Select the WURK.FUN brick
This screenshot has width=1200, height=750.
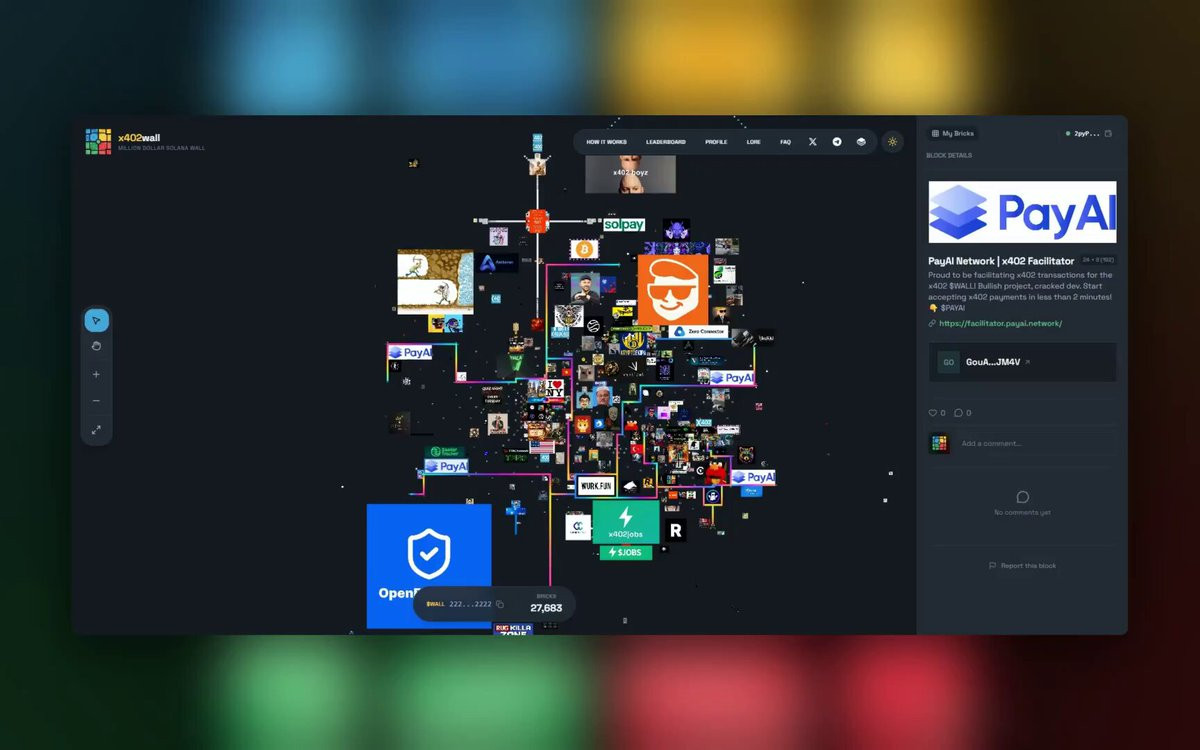(596, 486)
